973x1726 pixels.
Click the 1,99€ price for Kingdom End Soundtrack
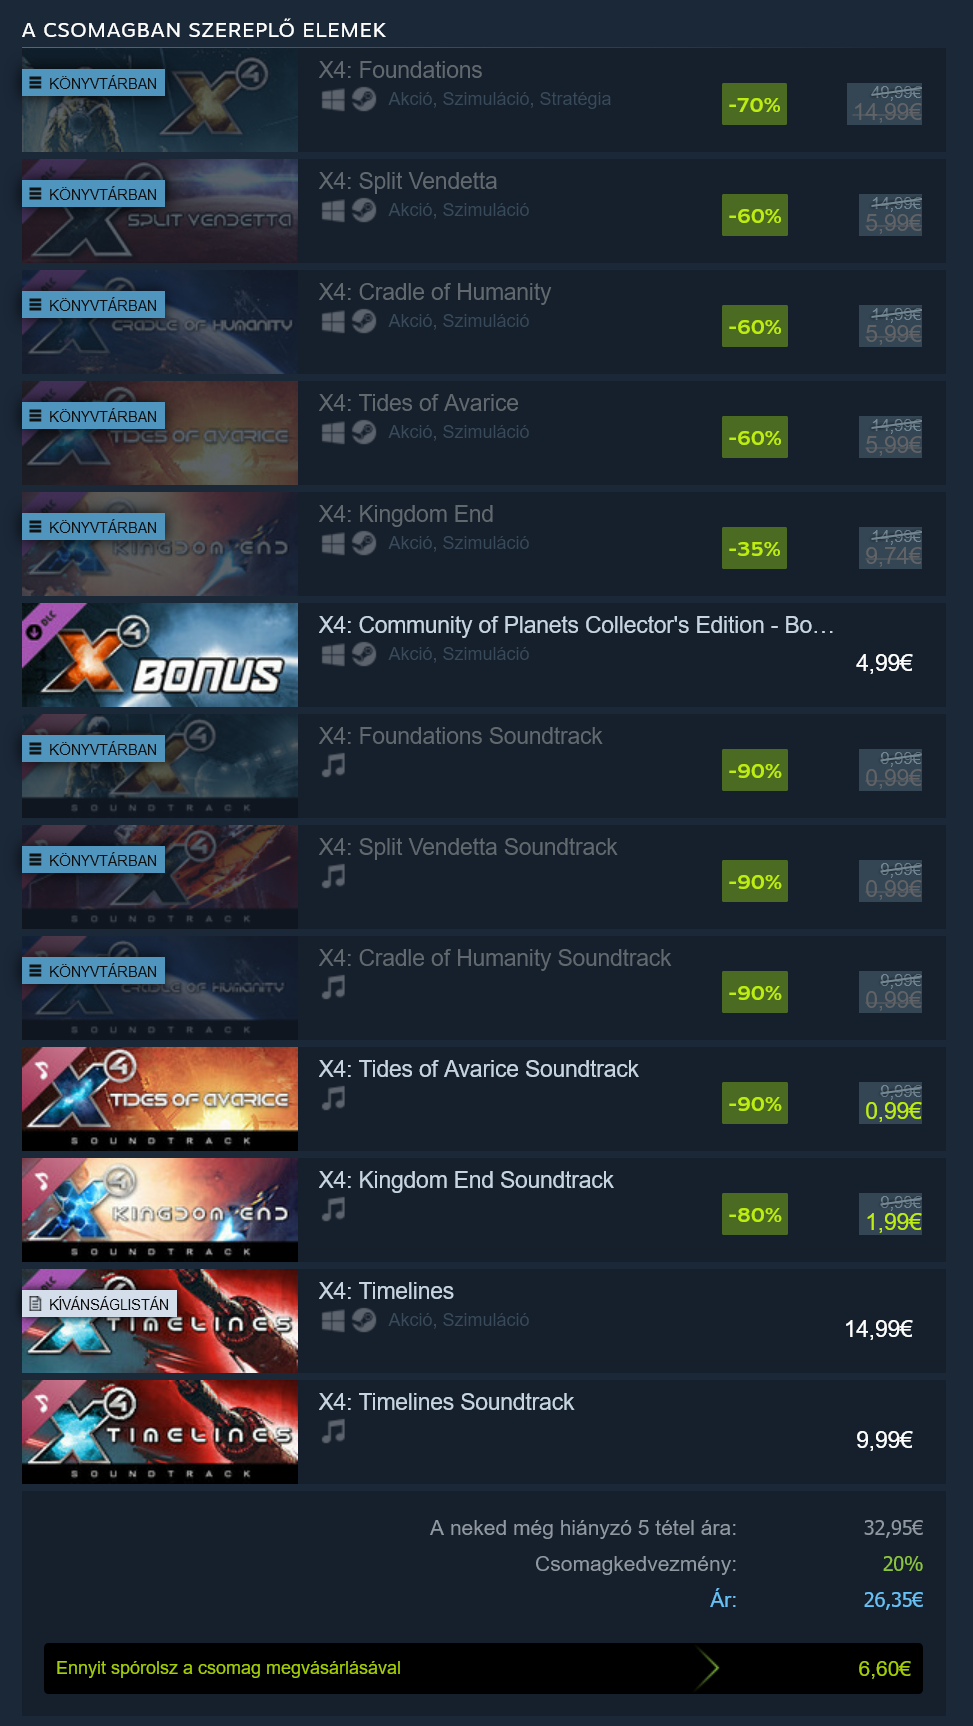pyautogui.click(x=893, y=1222)
